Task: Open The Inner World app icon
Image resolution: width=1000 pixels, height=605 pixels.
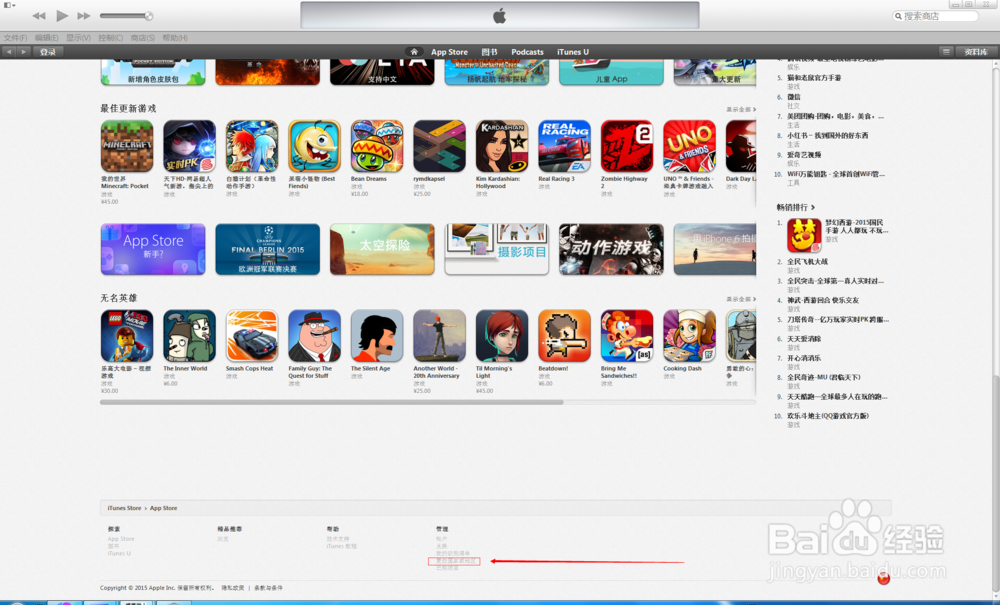Action: pos(189,336)
